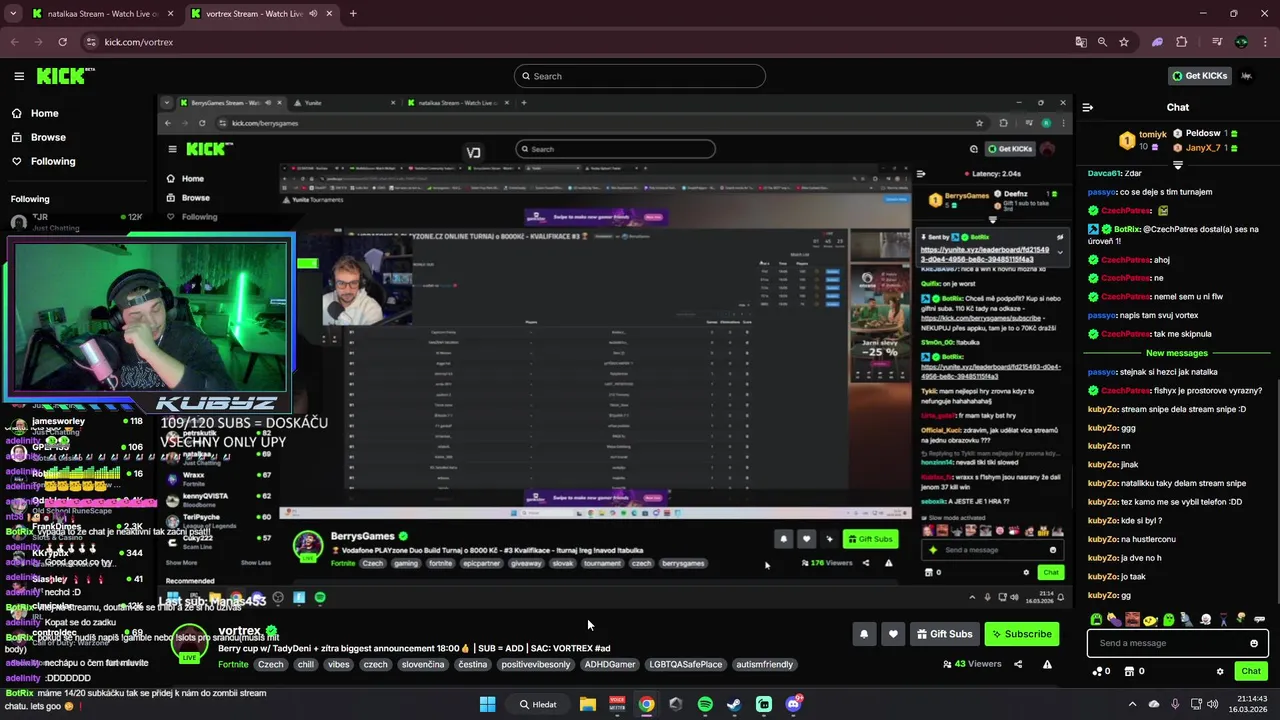Subscribe to vortrex channel

(x=1021, y=634)
